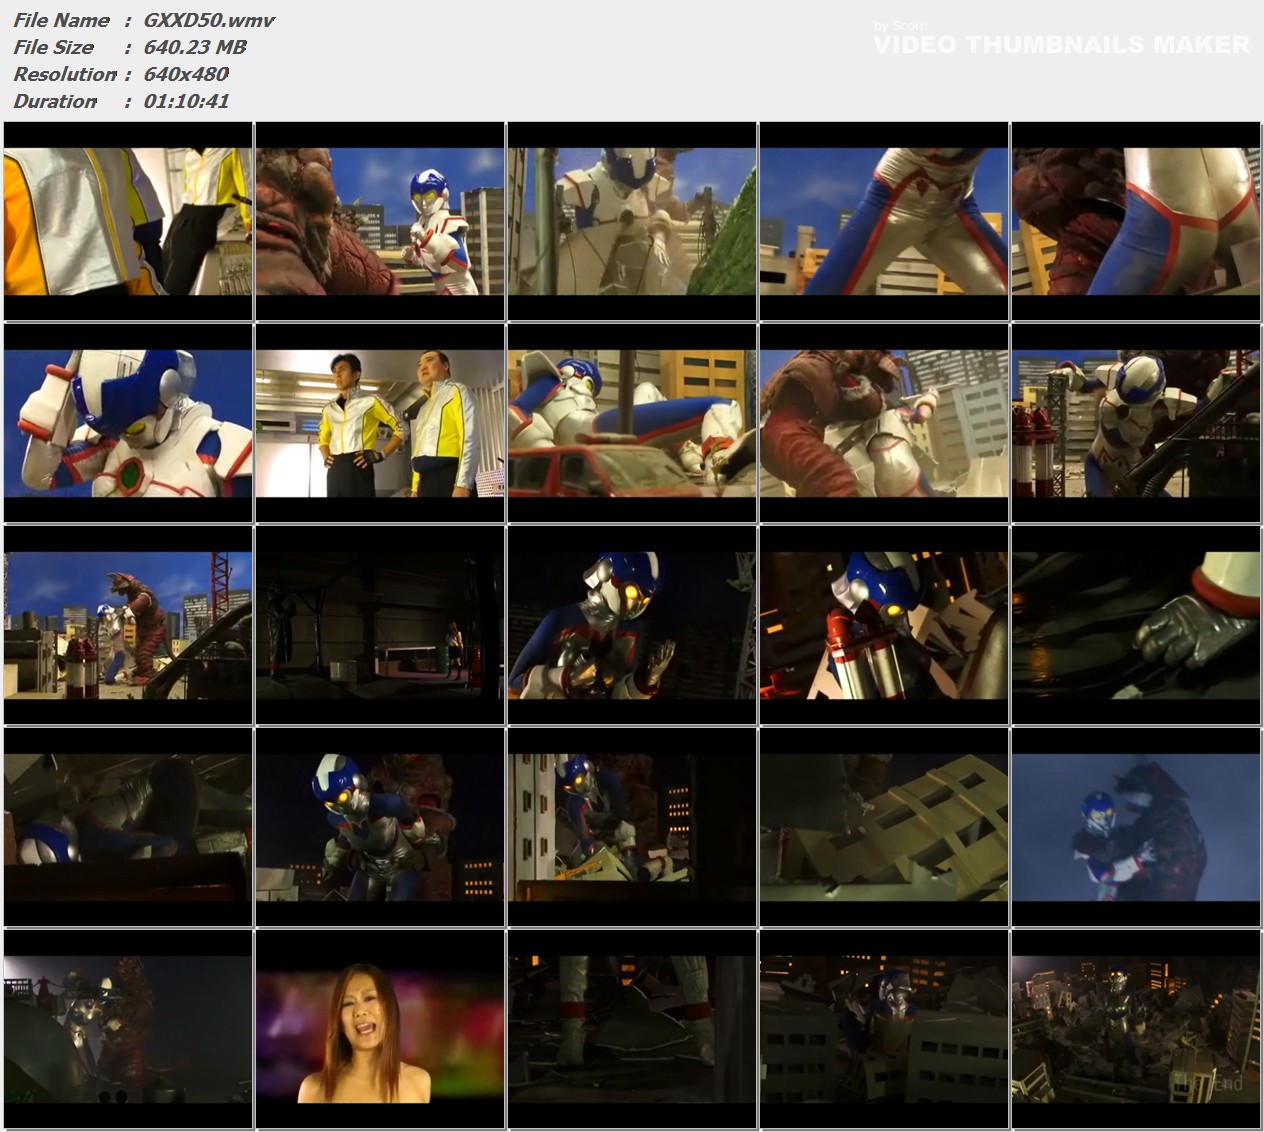Open dark thumbnail of hero lying under debris

click(128, 827)
